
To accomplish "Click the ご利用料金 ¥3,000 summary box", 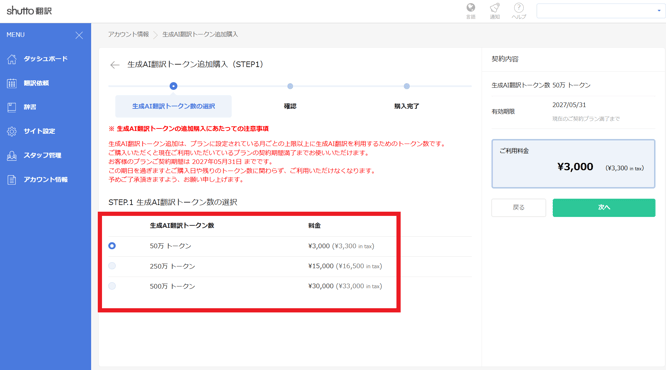I will (573, 164).
